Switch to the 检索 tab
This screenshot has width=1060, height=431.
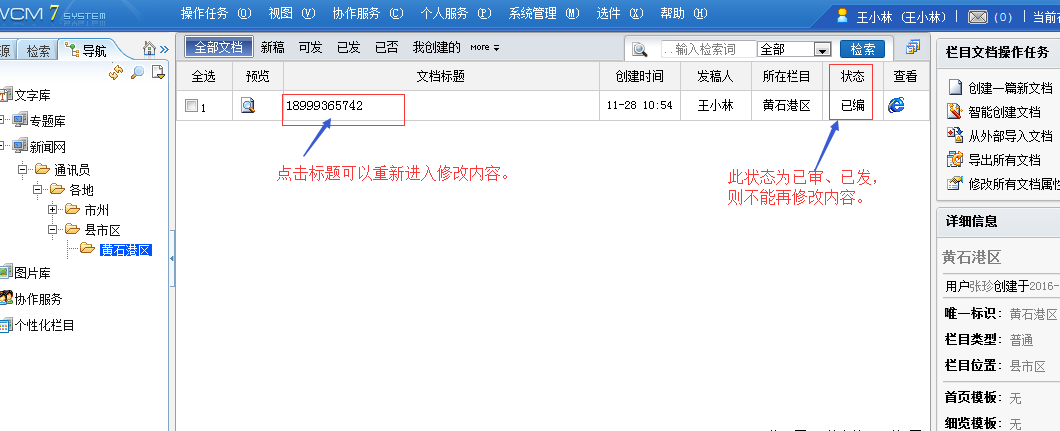[x=38, y=51]
